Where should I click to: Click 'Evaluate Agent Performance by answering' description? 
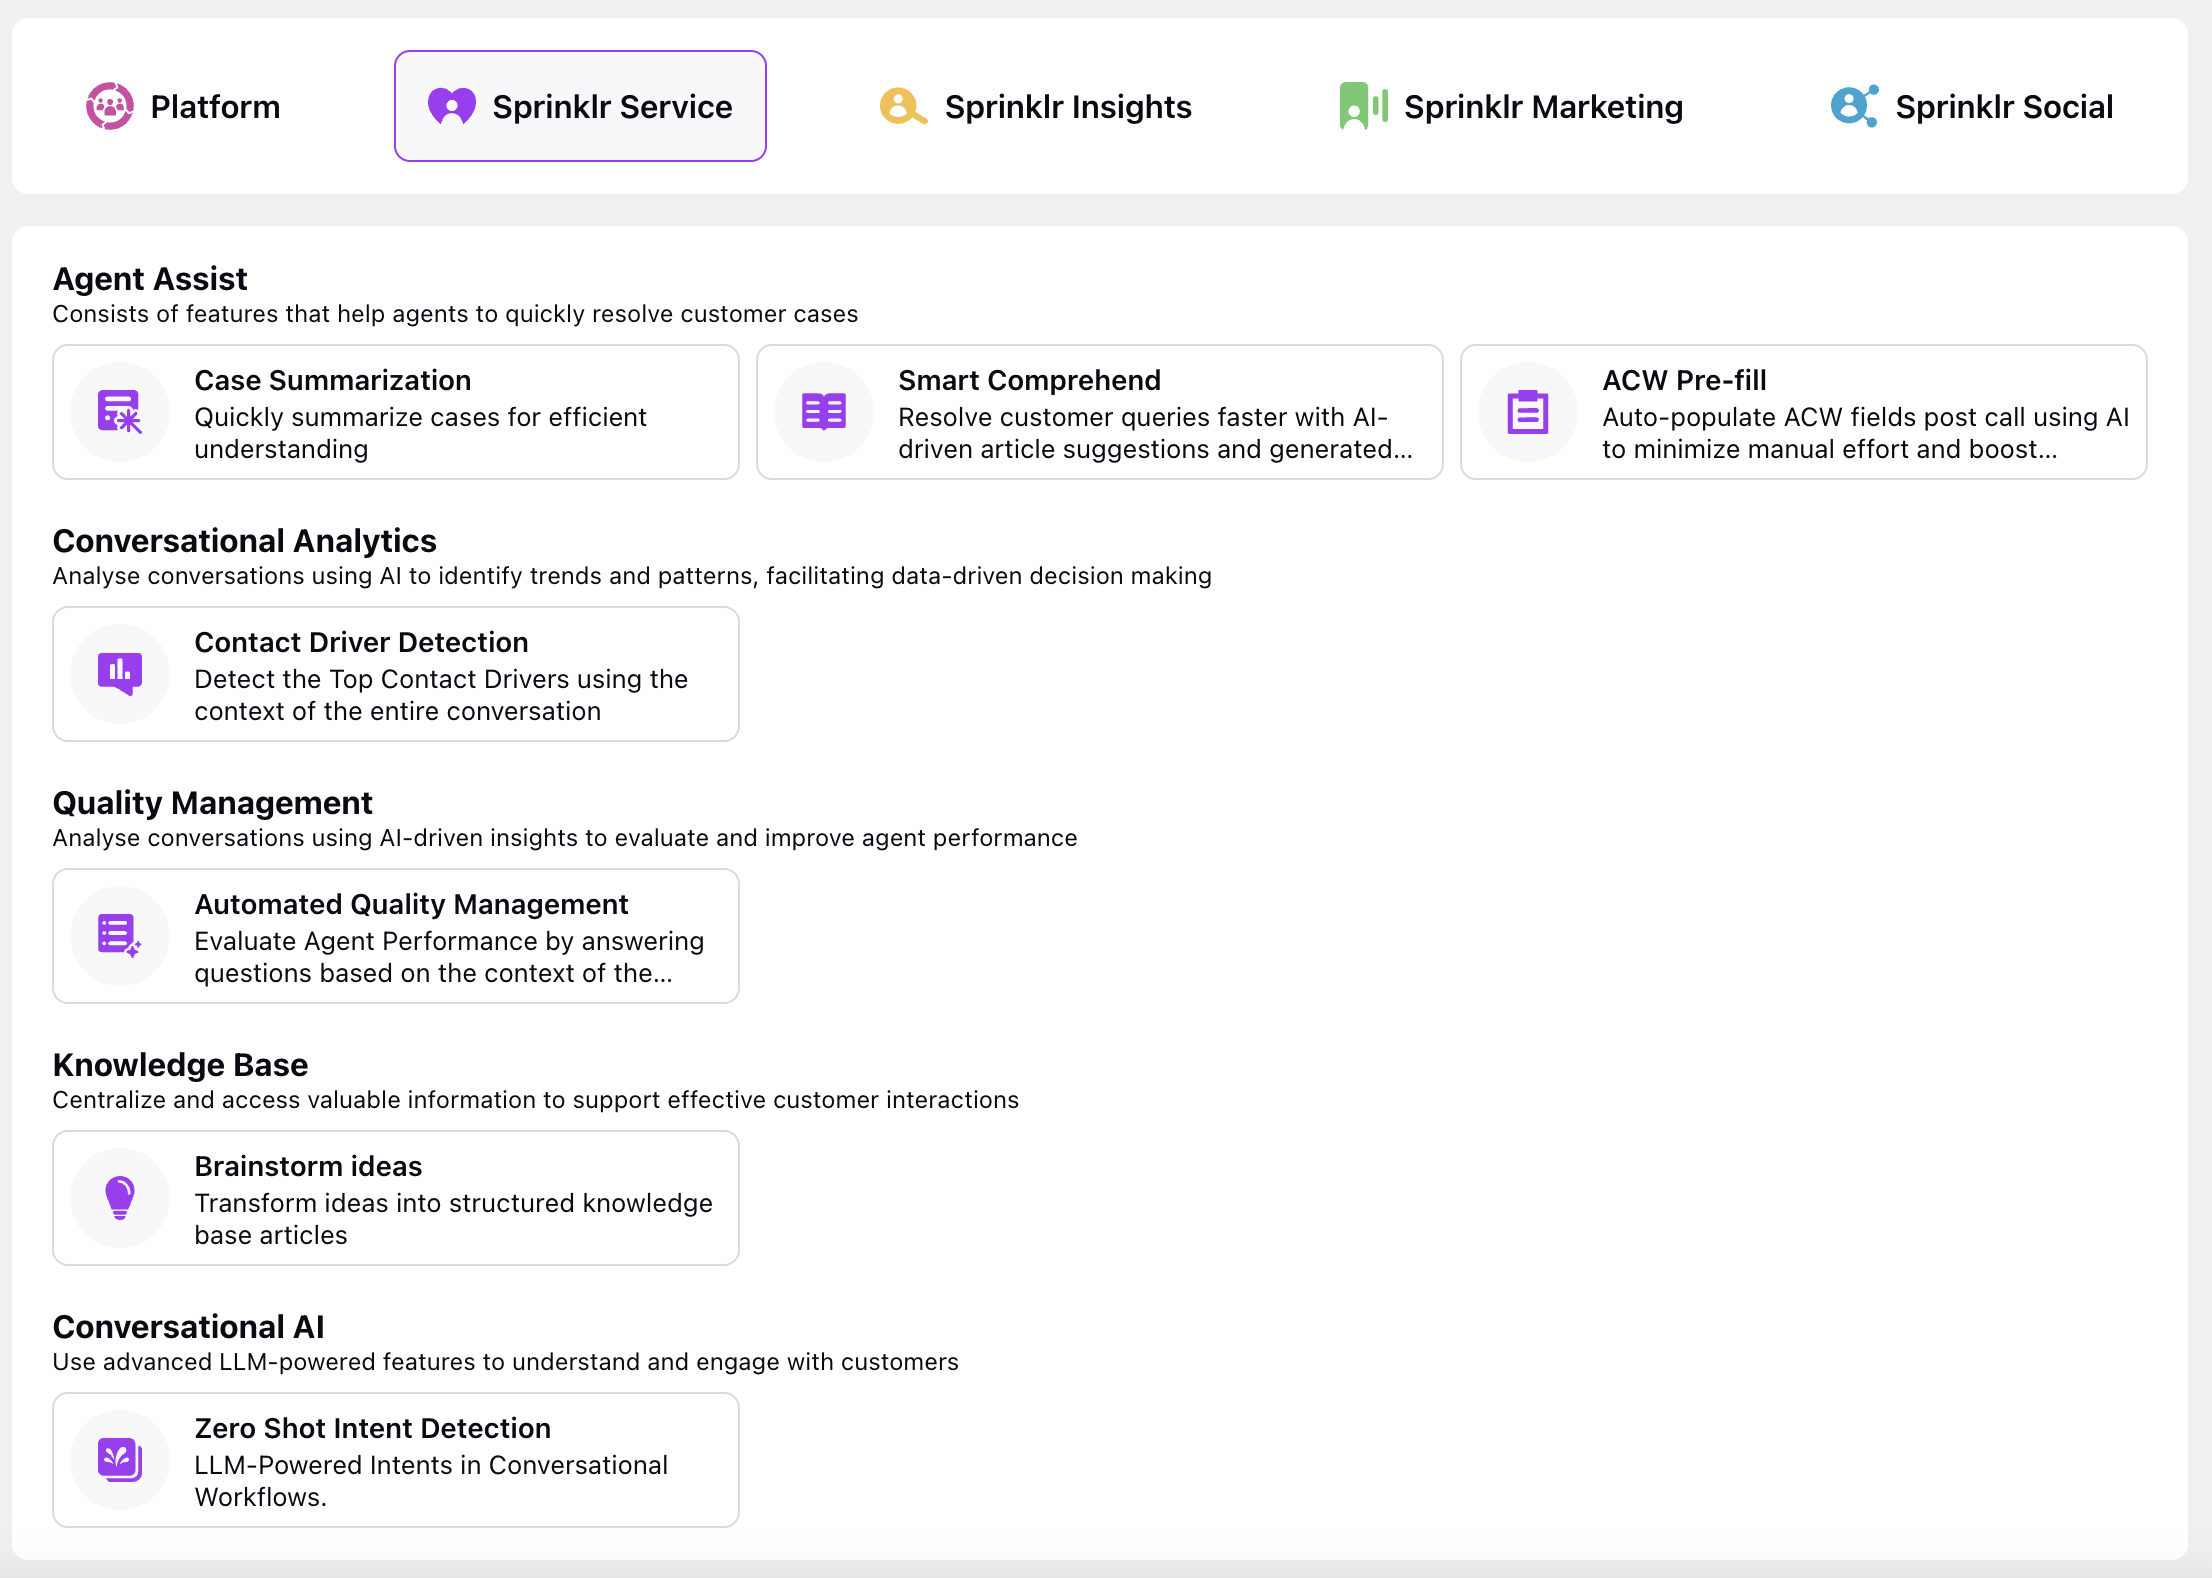449,957
